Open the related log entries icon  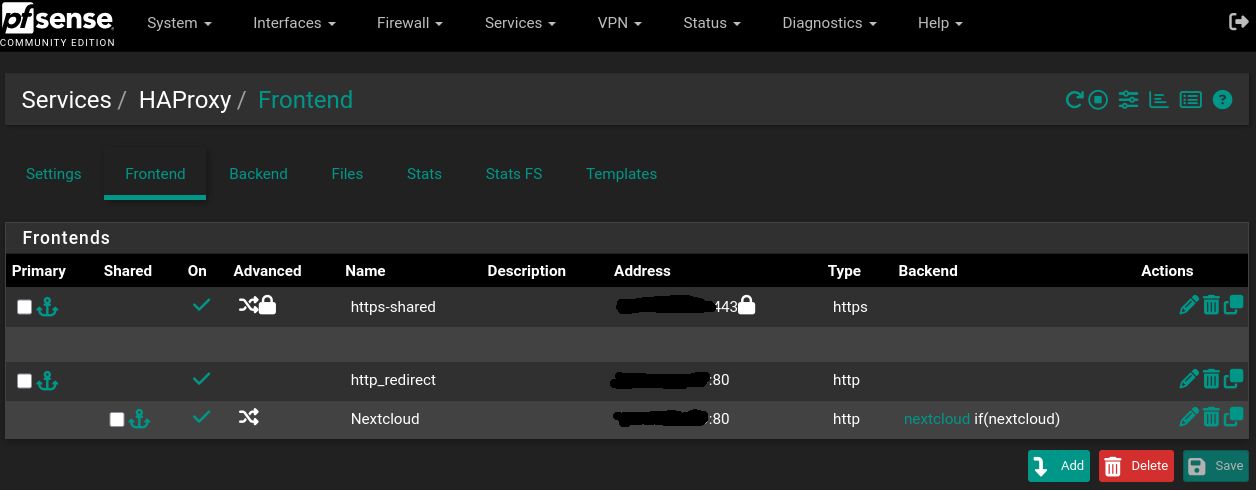point(1190,100)
